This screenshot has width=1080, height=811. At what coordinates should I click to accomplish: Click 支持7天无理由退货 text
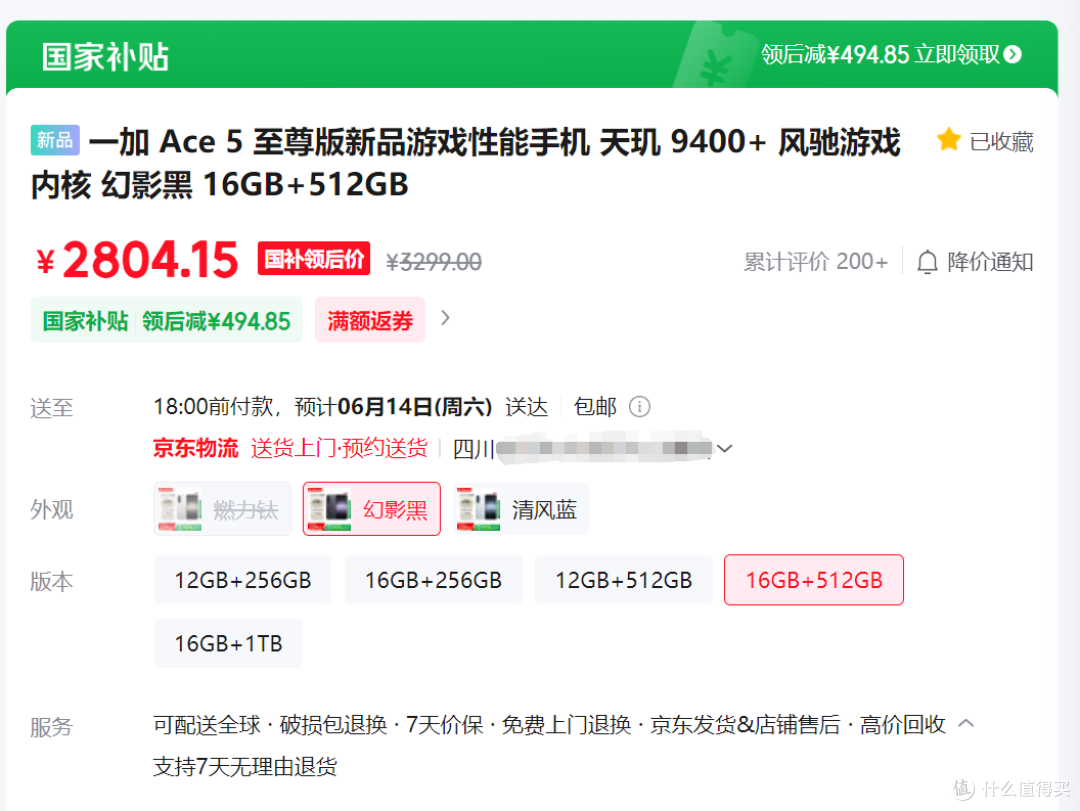[x=245, y=766]
